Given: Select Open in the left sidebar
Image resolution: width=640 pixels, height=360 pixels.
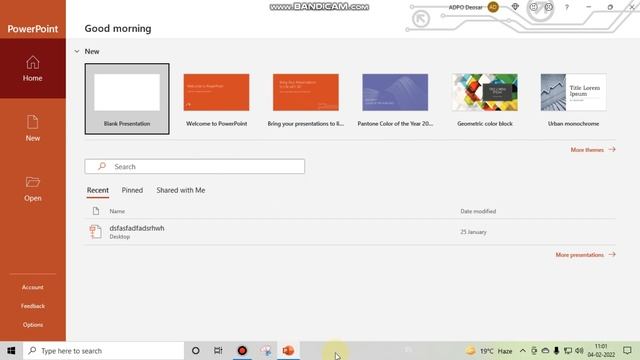Looking at the screenshot, I should [x=33, y=189].
